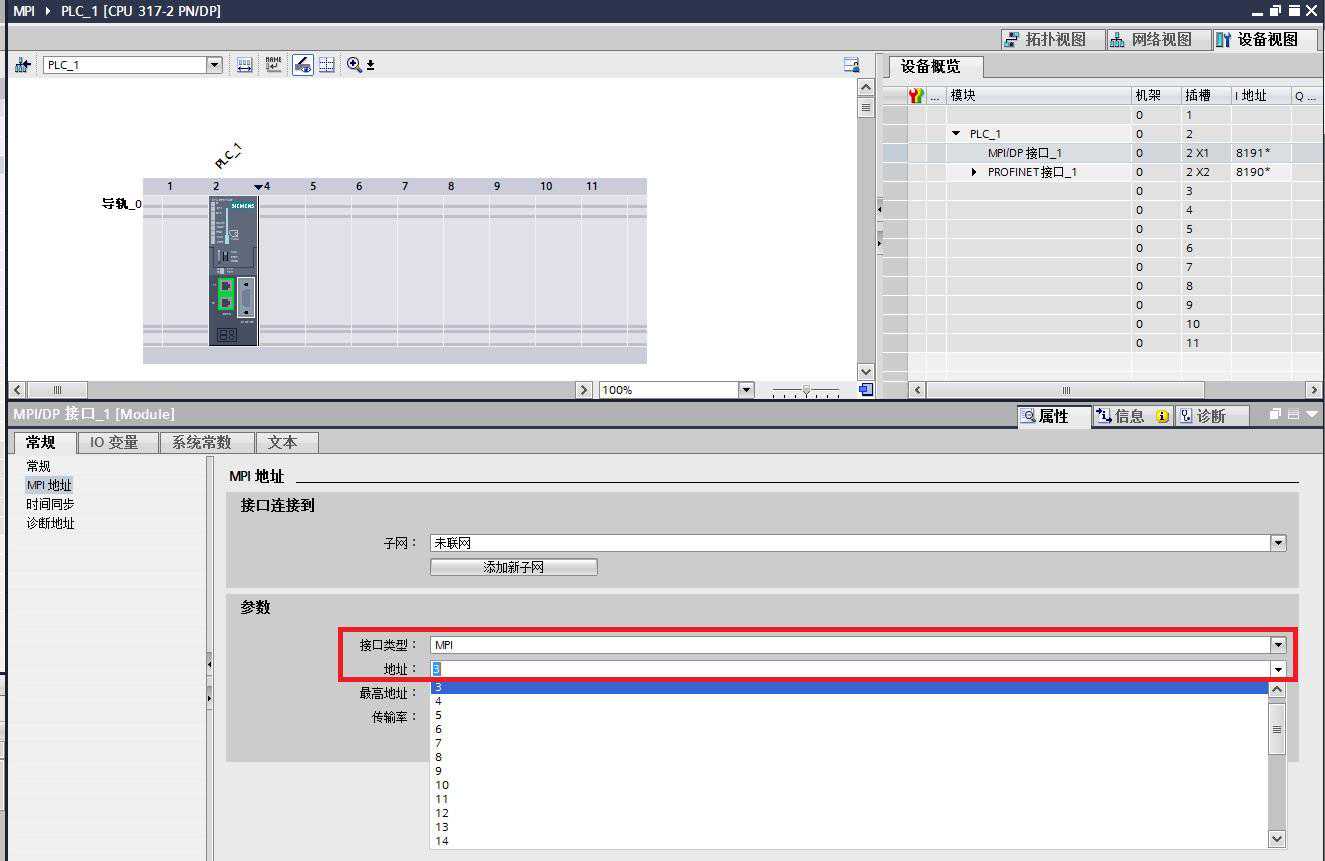Click the NAME module labels toolbar icon
Screen dimensions: 1325x861
273,65
